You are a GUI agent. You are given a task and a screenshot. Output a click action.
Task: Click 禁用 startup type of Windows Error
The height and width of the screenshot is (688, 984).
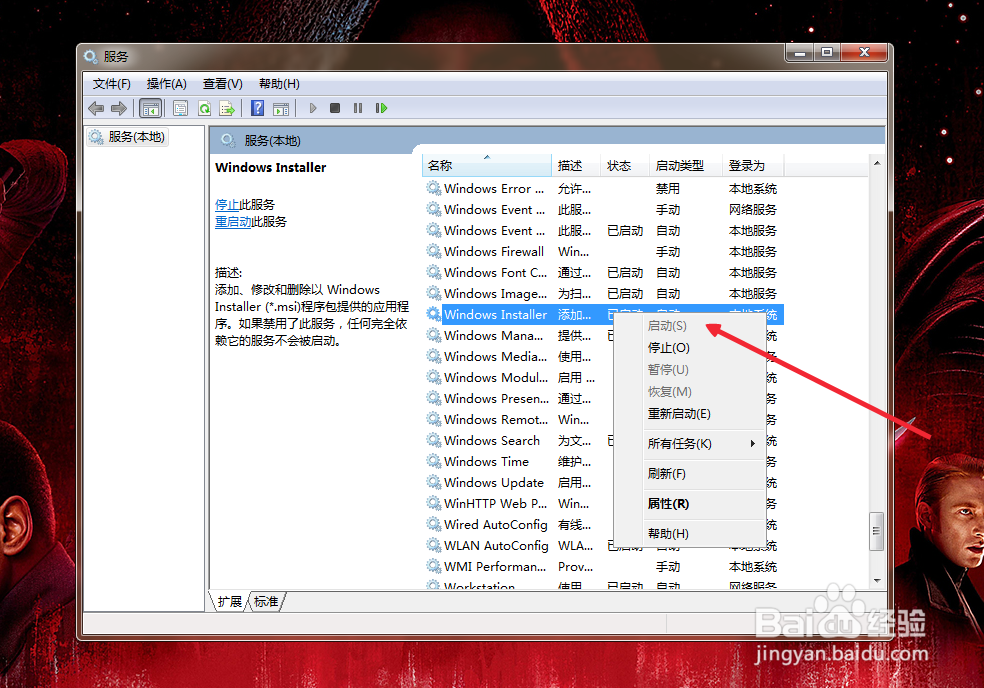tap(668, 188)
